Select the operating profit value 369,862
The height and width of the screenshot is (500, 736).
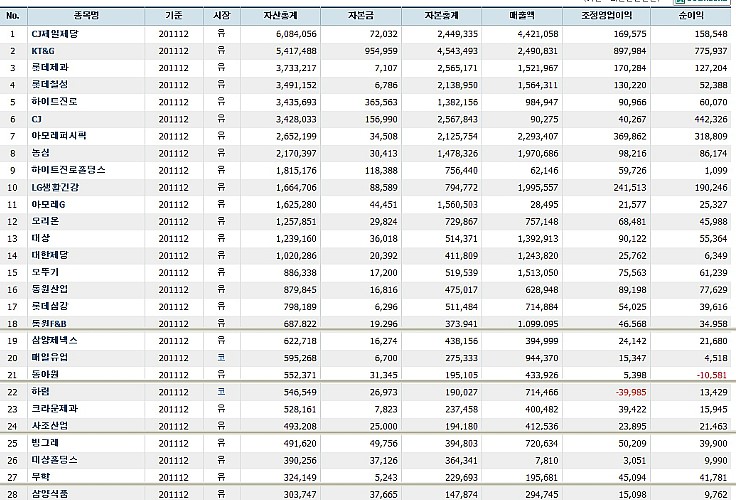630,136
